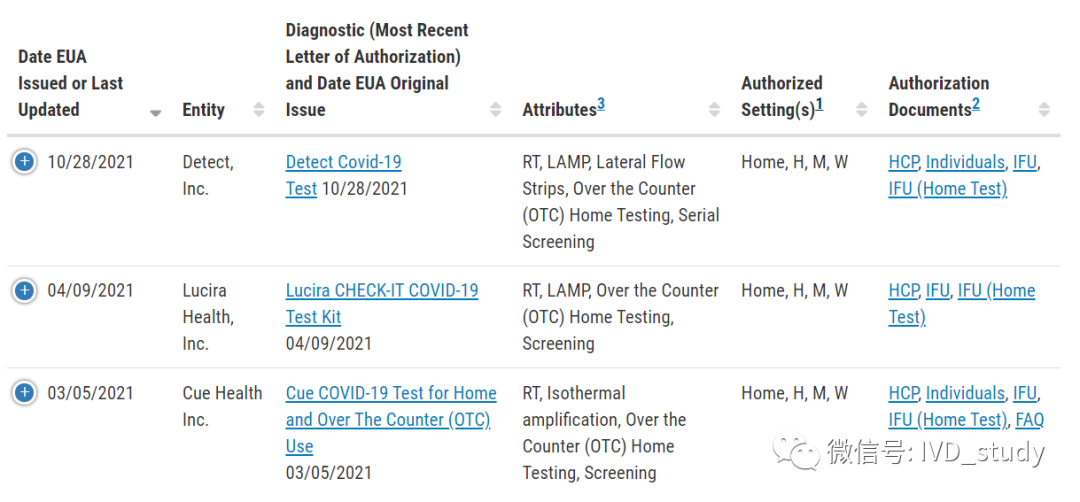
Task: Open the Individuals document for Detect
Action: click(965, 162)
